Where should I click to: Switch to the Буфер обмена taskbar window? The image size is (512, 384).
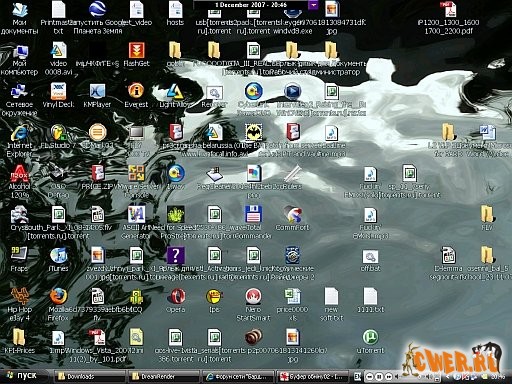pyautogui.click(x=312, y=377)
